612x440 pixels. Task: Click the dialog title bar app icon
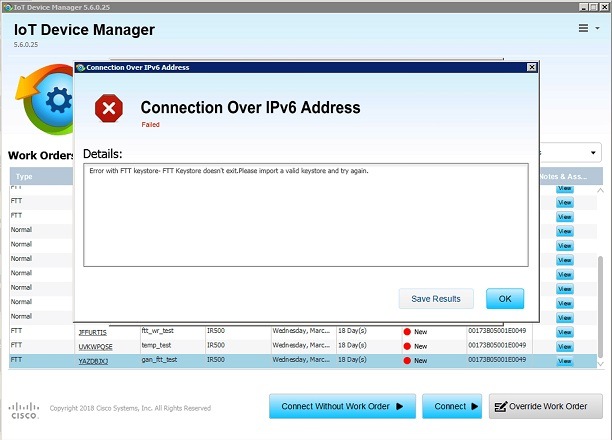coord(81,68)
